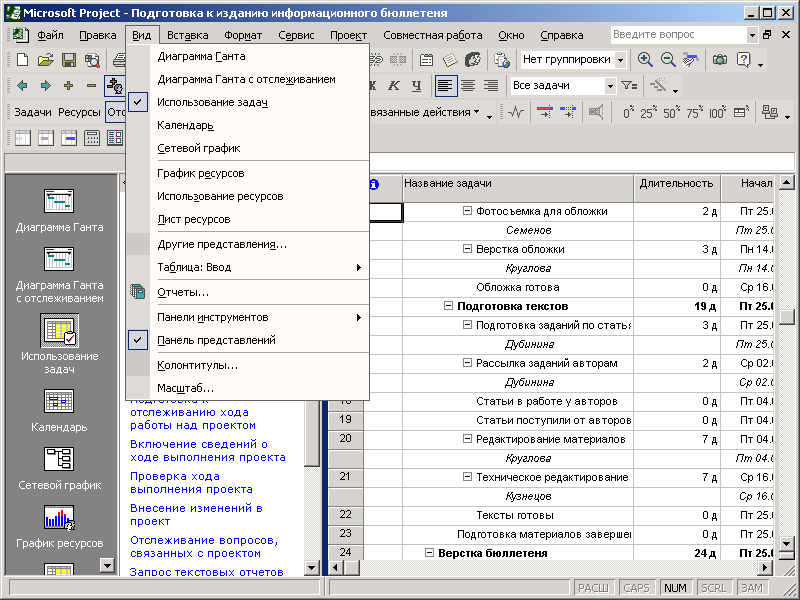
Task: Click table vertical scrollbar down arrow
Action: [x=787, y=544]
